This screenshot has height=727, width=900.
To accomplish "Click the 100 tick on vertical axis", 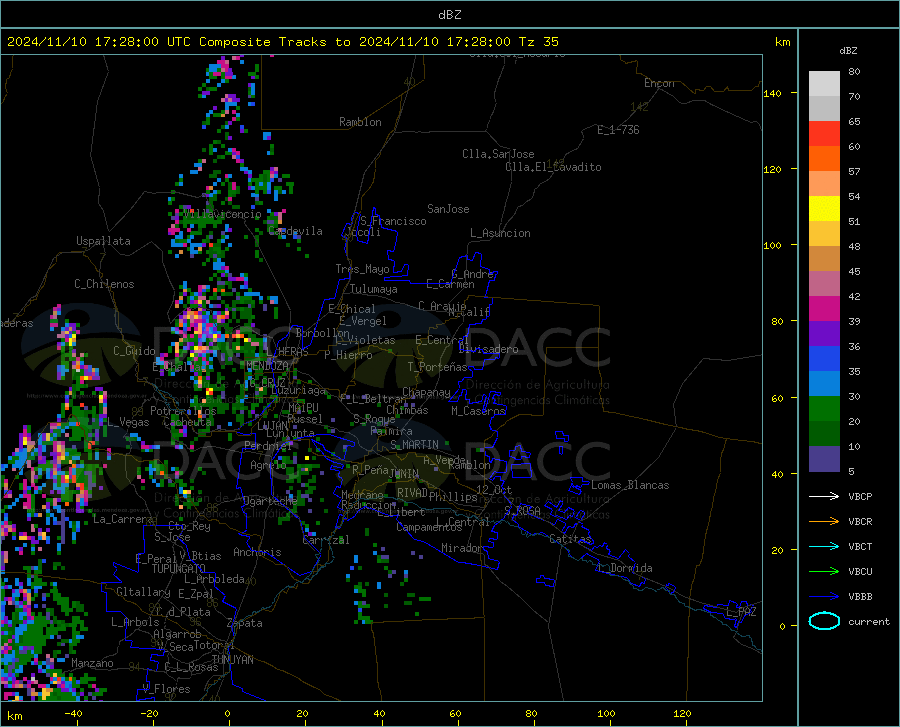I will [772, 245].
